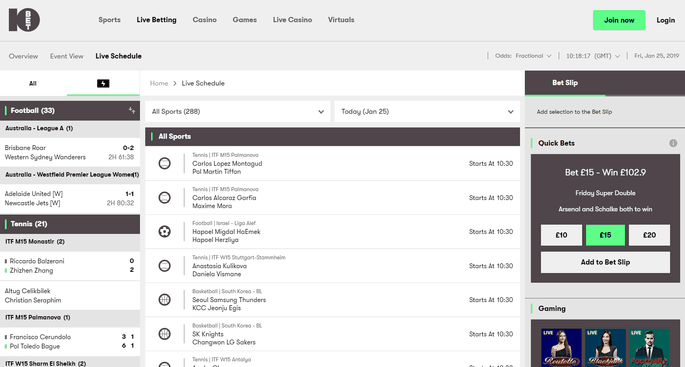Open the GMT timezone dropdown
685x367 pixels.
click(593, 56)
